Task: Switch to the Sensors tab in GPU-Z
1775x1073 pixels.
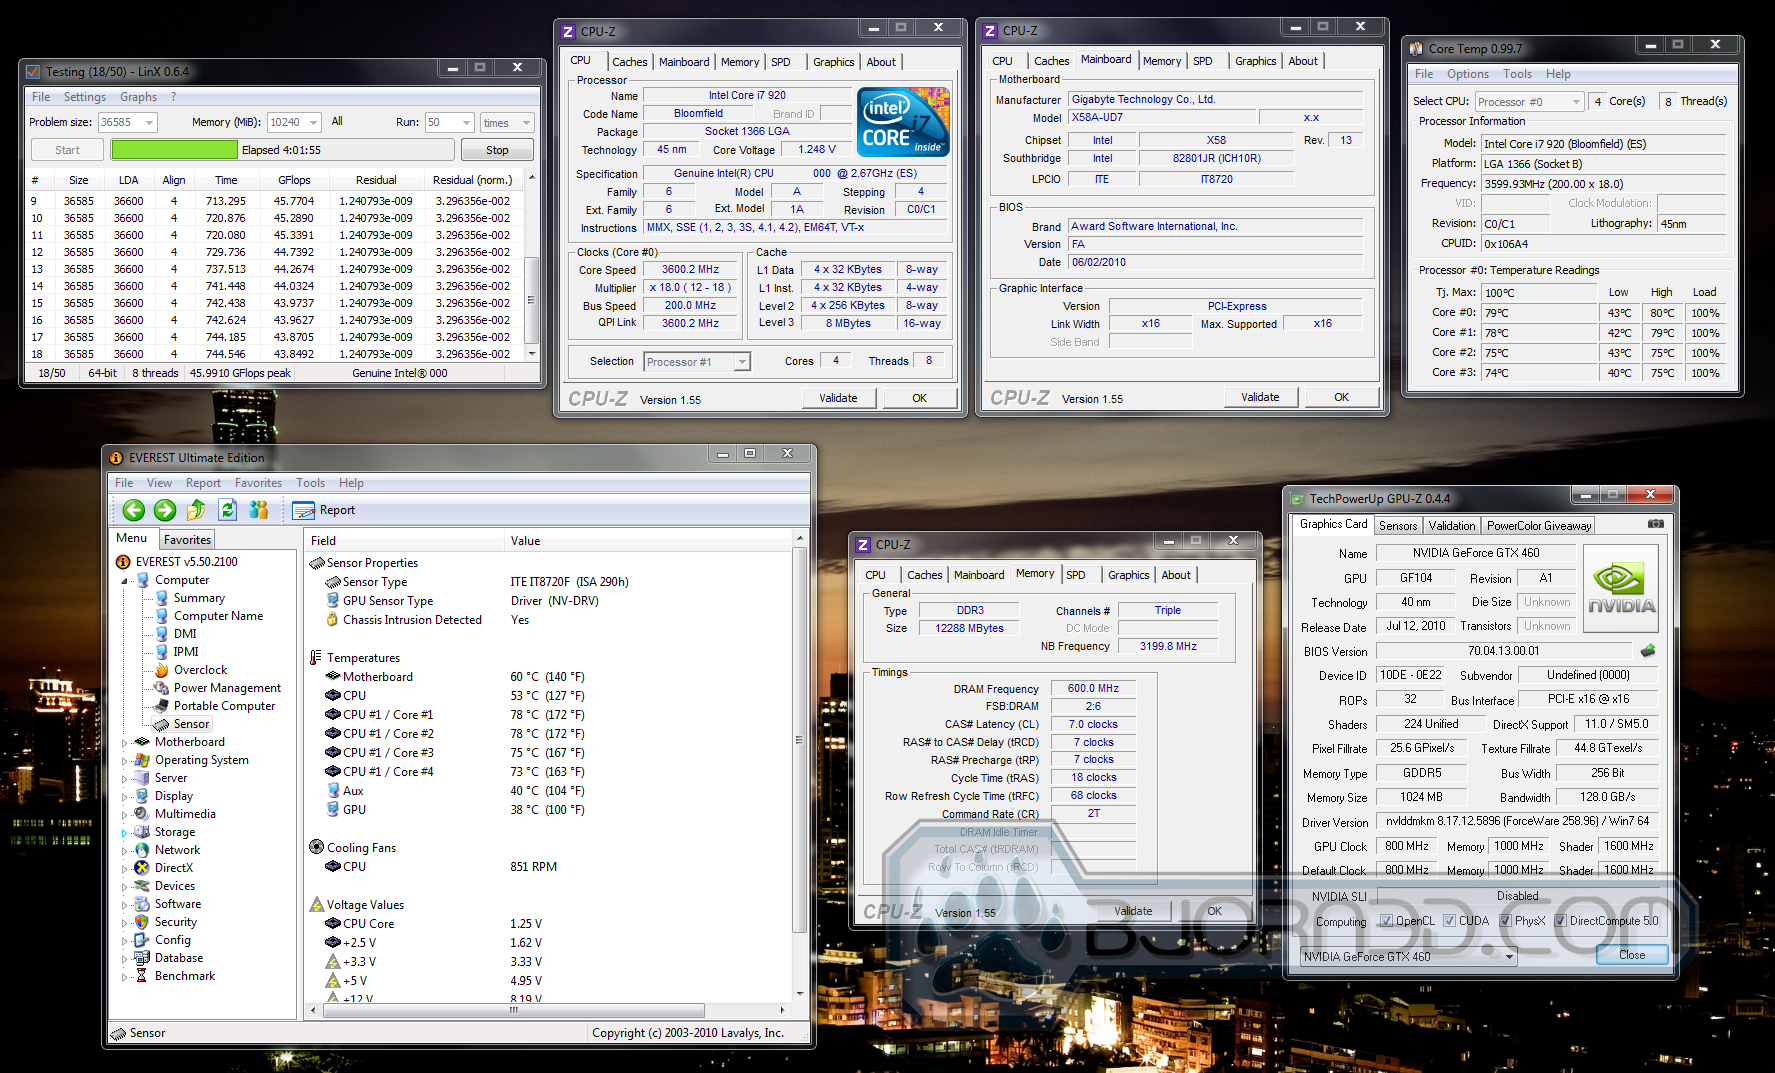Action: tap(1398, 526)
